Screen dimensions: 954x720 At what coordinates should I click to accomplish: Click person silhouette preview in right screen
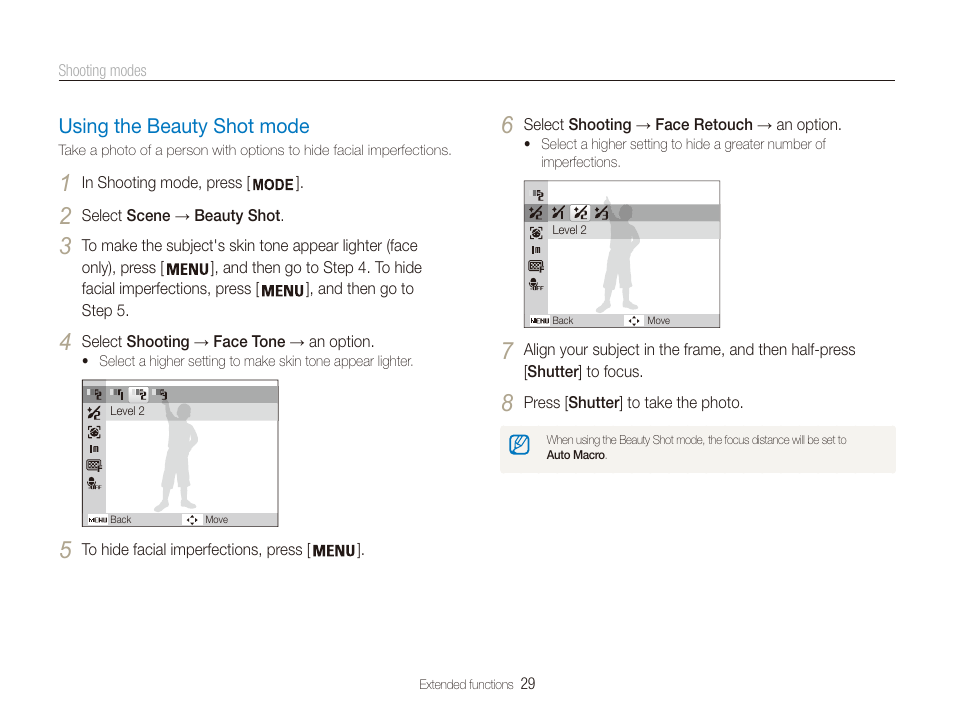click(618, 254)
